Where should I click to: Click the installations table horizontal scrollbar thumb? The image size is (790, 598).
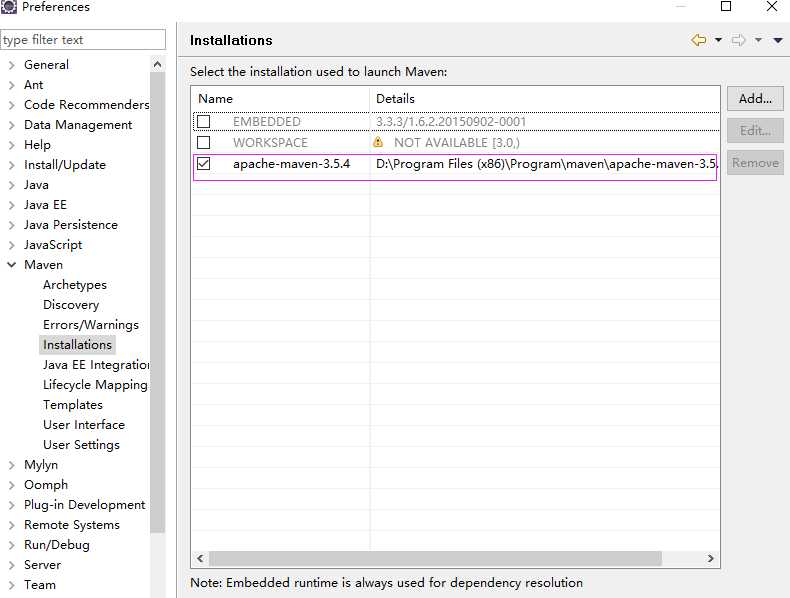pyautogui.click(x=435, y=558)
